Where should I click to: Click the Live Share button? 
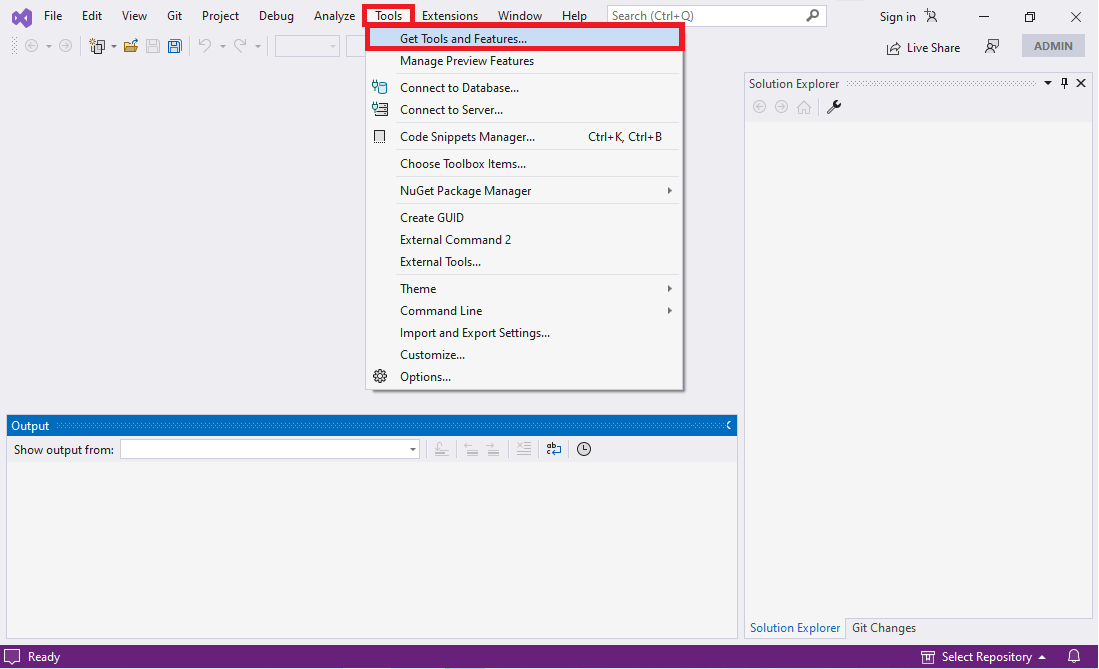click(923, 48)
